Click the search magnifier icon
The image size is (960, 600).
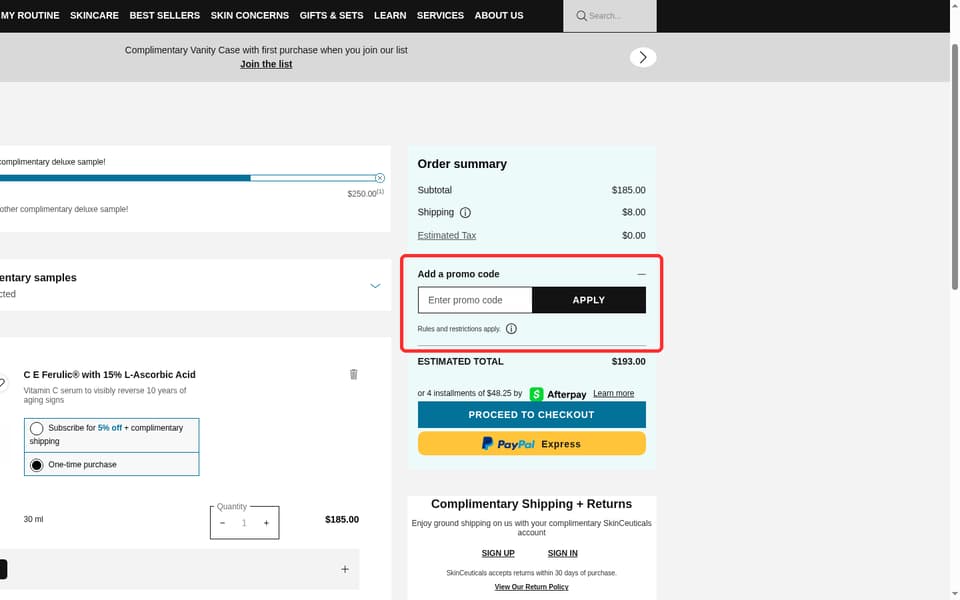tap(581, 16)
